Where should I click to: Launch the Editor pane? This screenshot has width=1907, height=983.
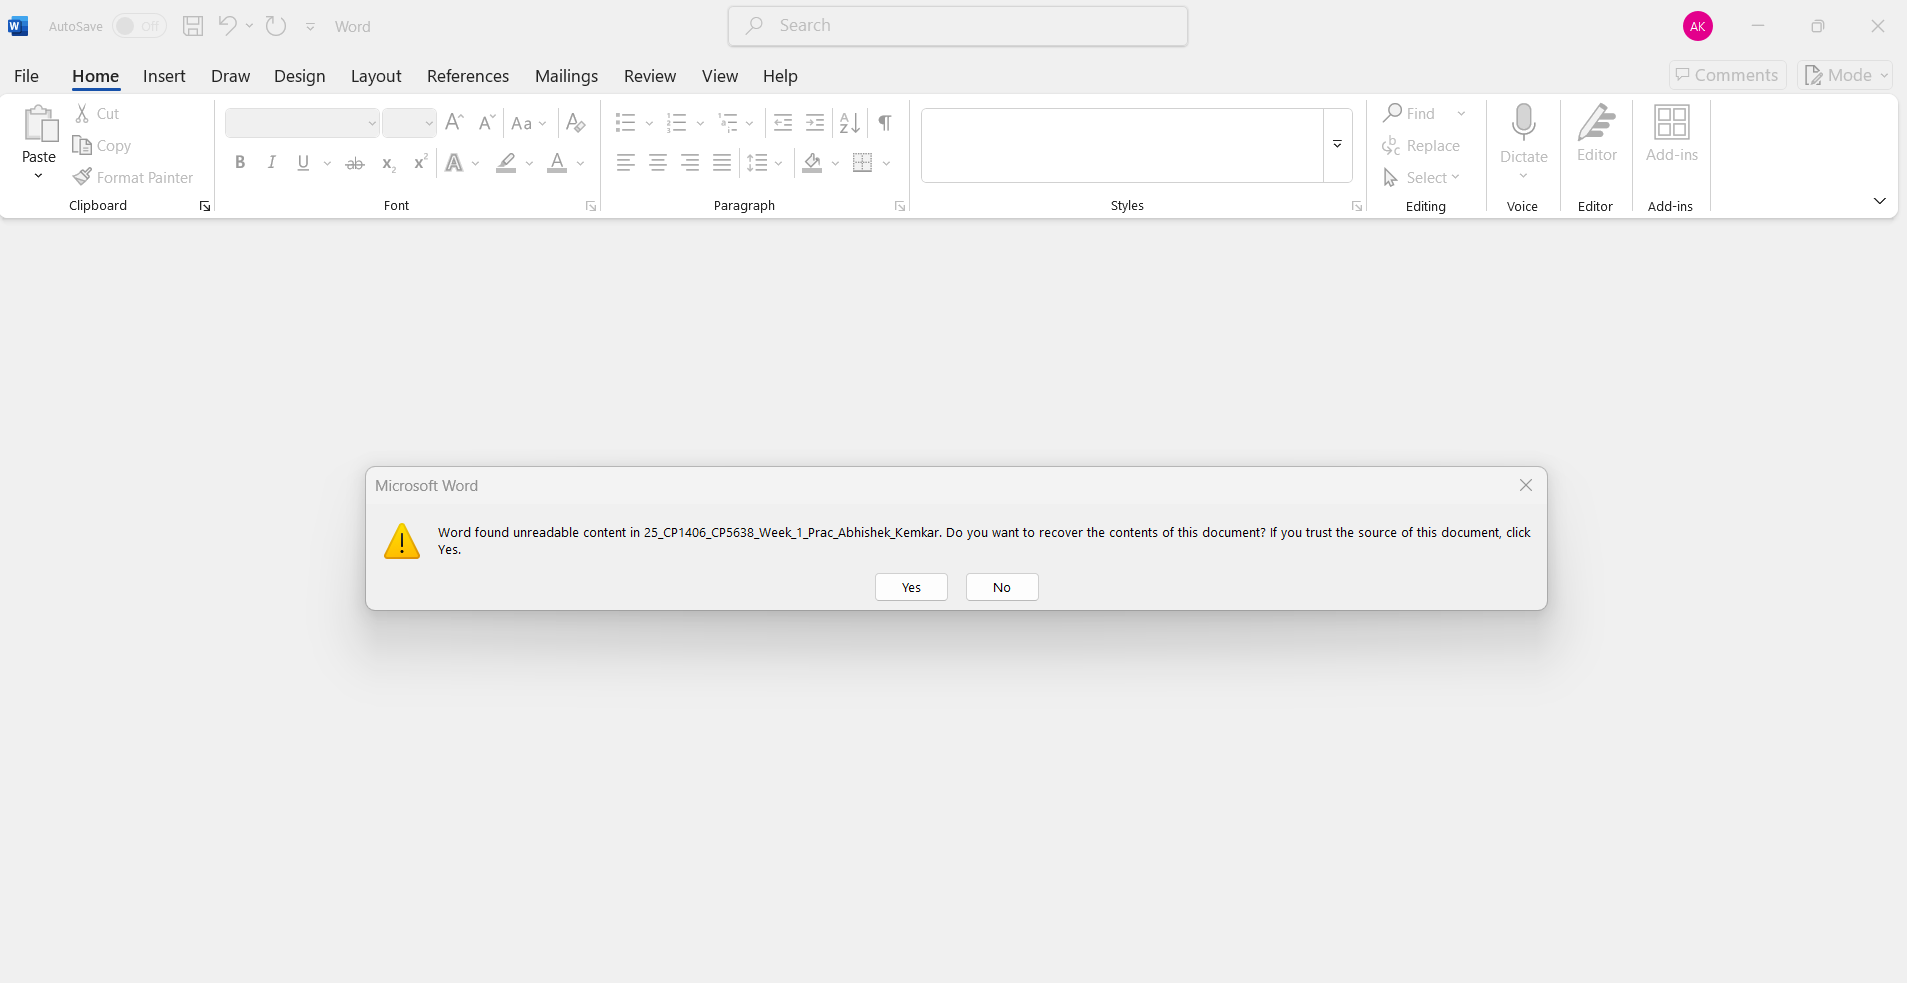(x=1595, y=137)
